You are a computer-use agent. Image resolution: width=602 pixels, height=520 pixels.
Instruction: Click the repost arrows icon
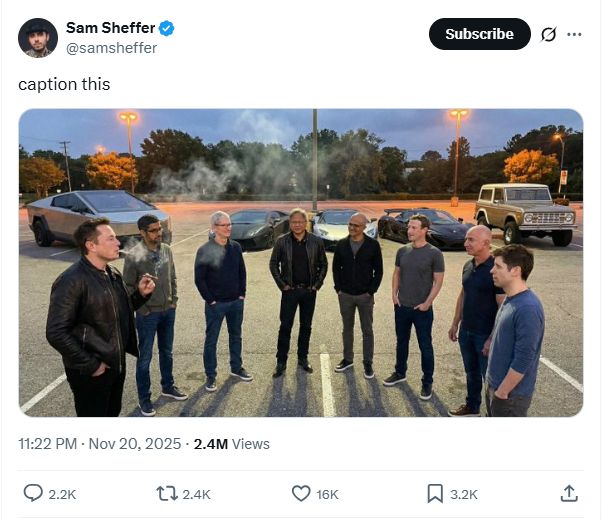click(x=167, y=493)
